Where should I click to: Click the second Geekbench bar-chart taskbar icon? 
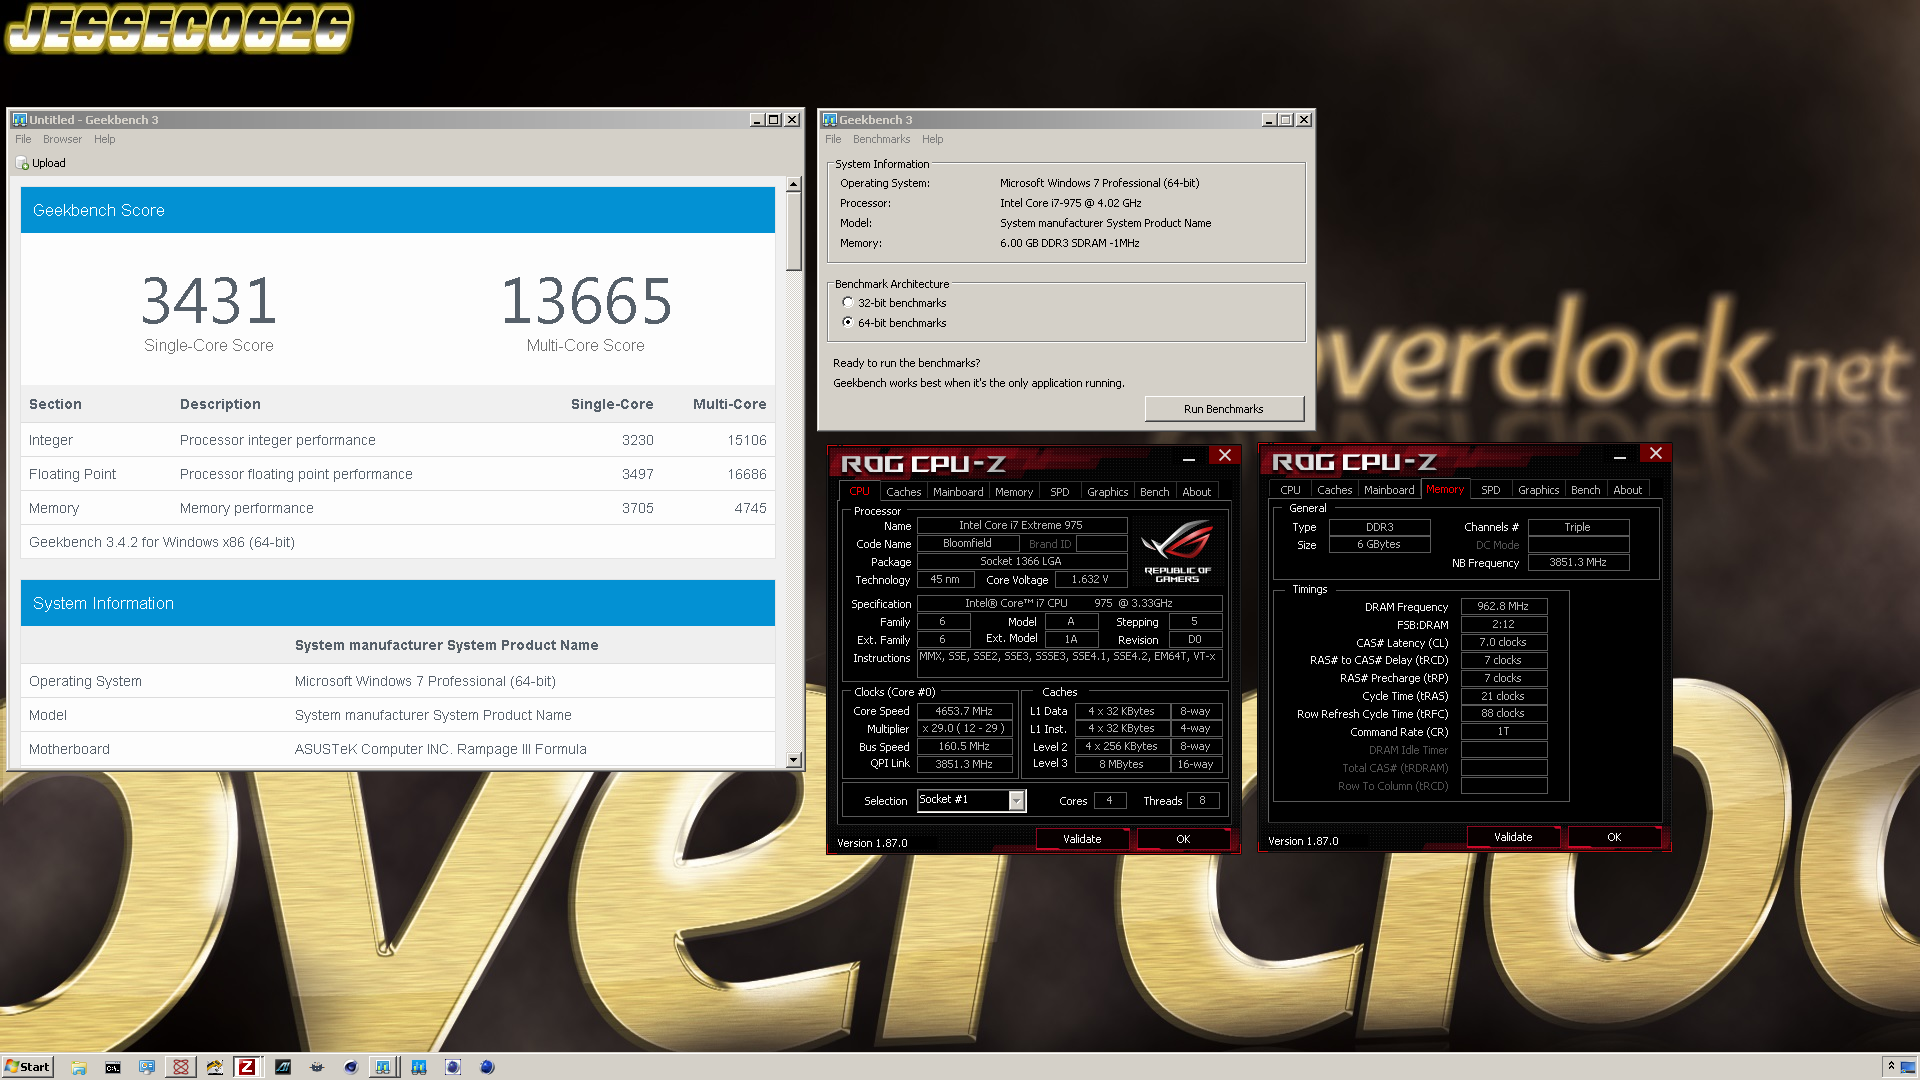(419, 1067)
